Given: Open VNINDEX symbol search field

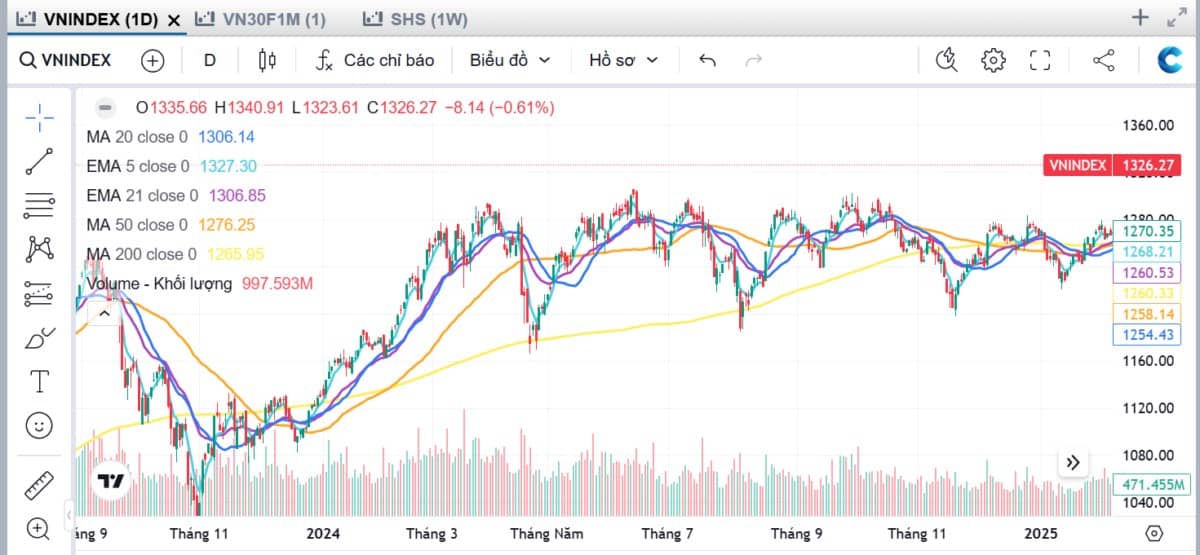Looking at the screenshot, I should pos(67,60).
